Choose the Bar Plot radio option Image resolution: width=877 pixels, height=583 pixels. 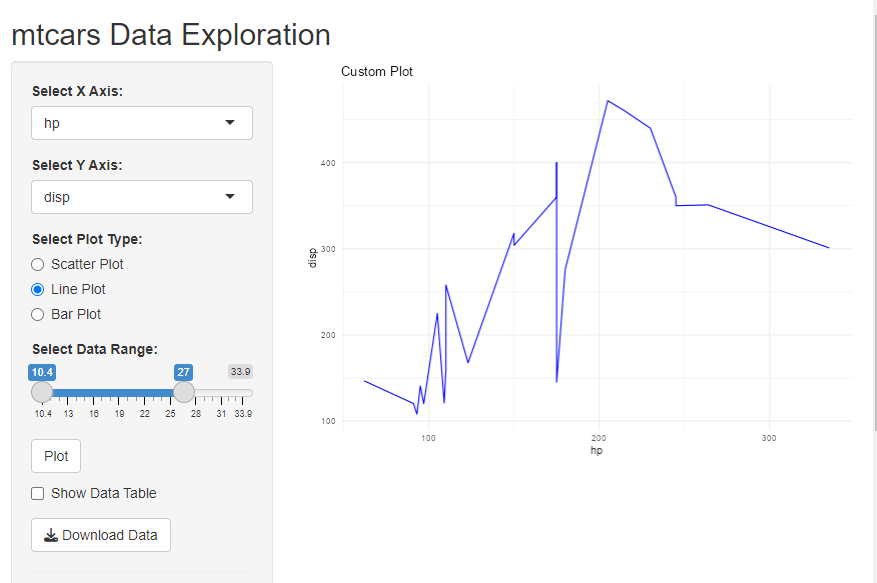[38, 314]
